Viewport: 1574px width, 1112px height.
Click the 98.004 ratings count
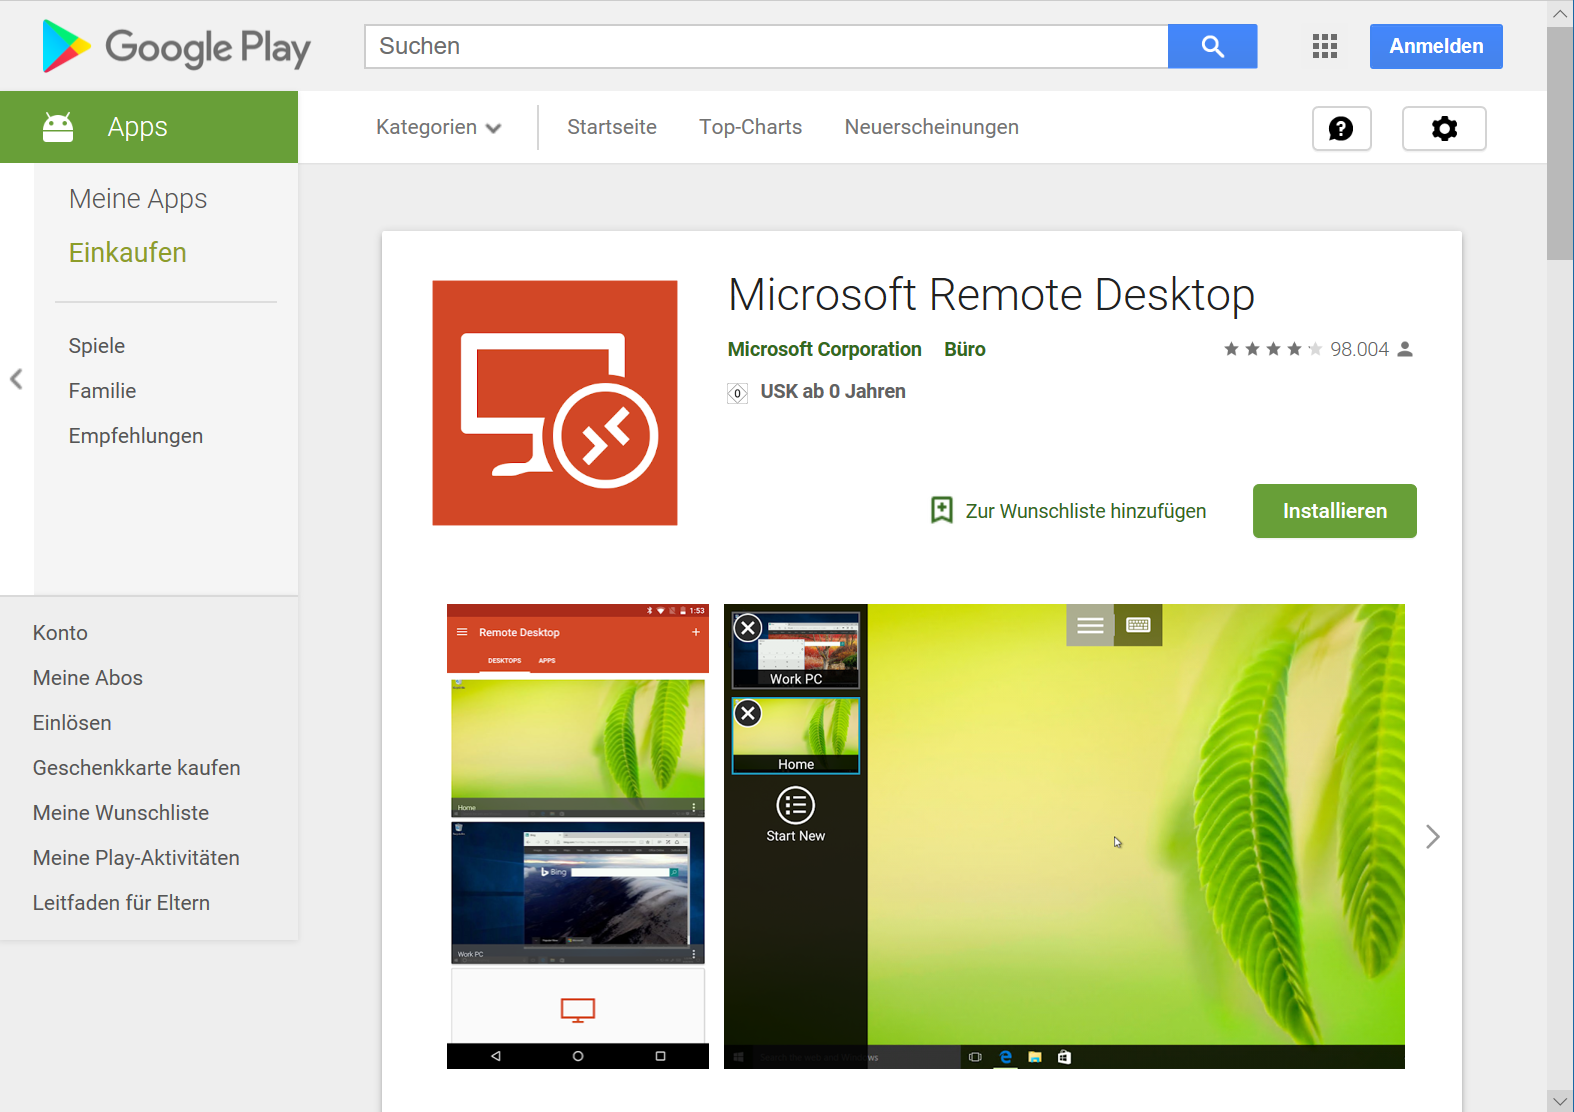point(1359,349)
